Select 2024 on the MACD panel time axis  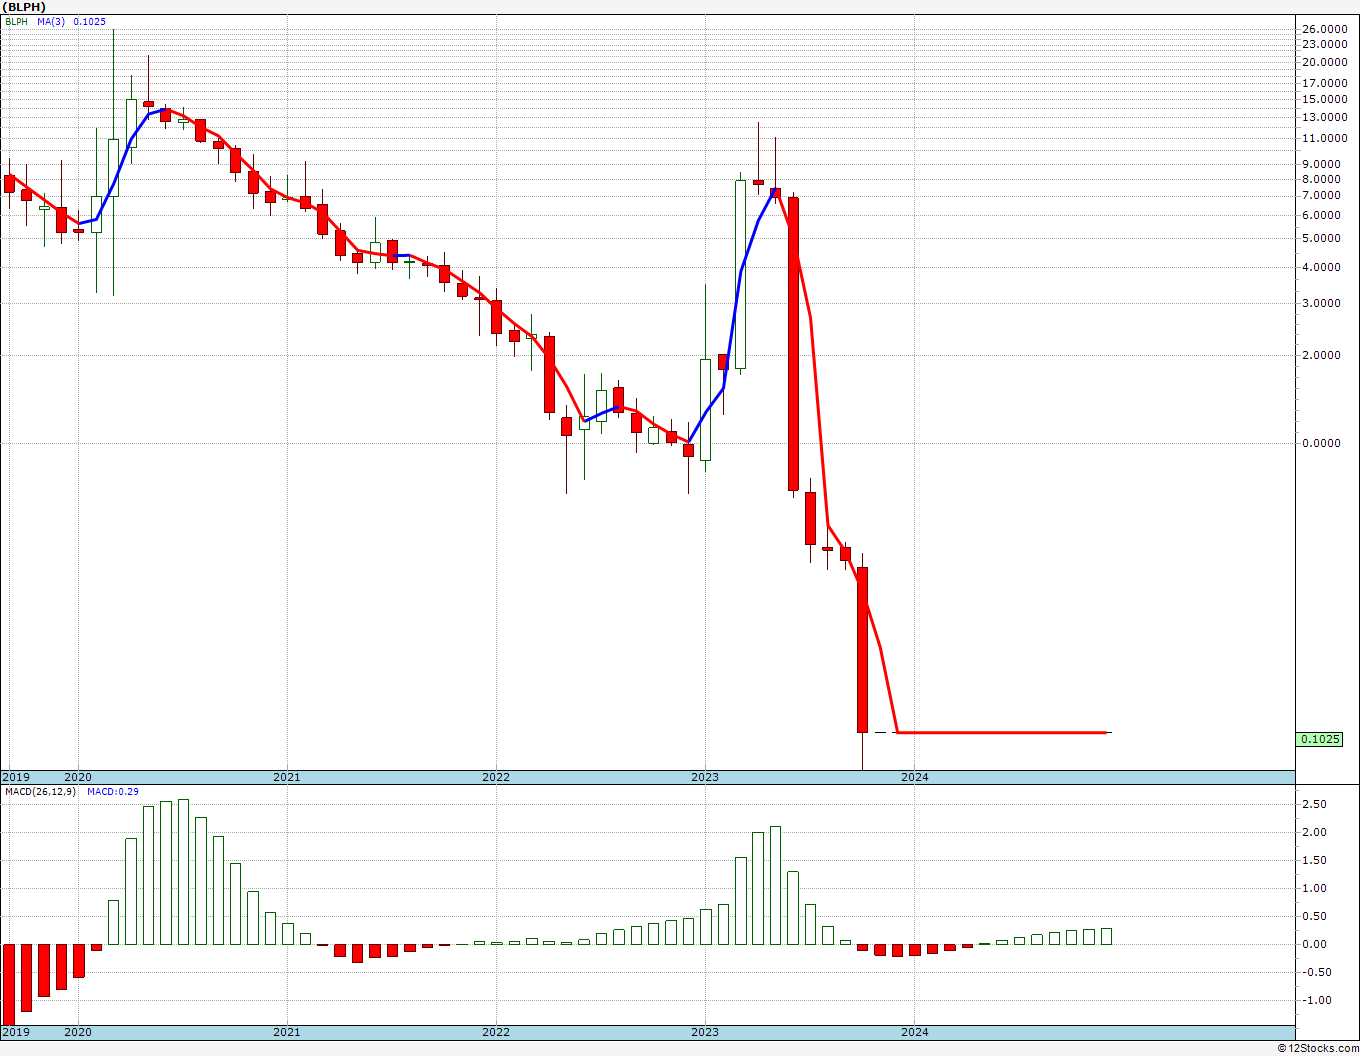[x=914, y=1031]
